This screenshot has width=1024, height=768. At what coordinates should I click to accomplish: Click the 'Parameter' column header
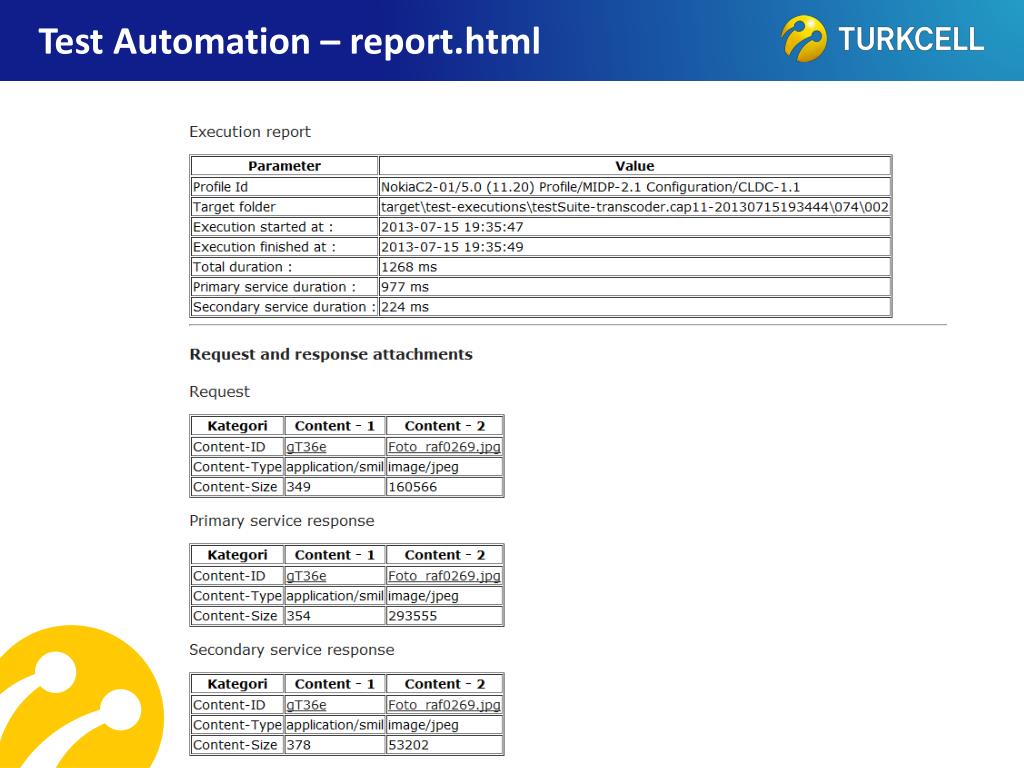284,166
